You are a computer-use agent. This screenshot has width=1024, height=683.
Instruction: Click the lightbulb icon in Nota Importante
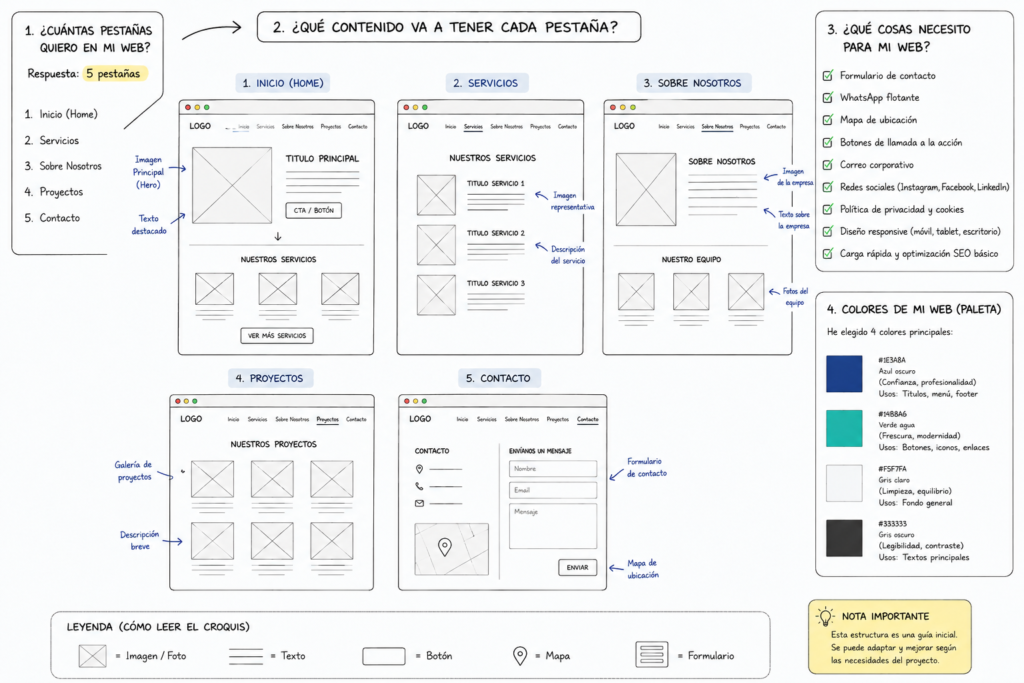[x=825, y=616]
